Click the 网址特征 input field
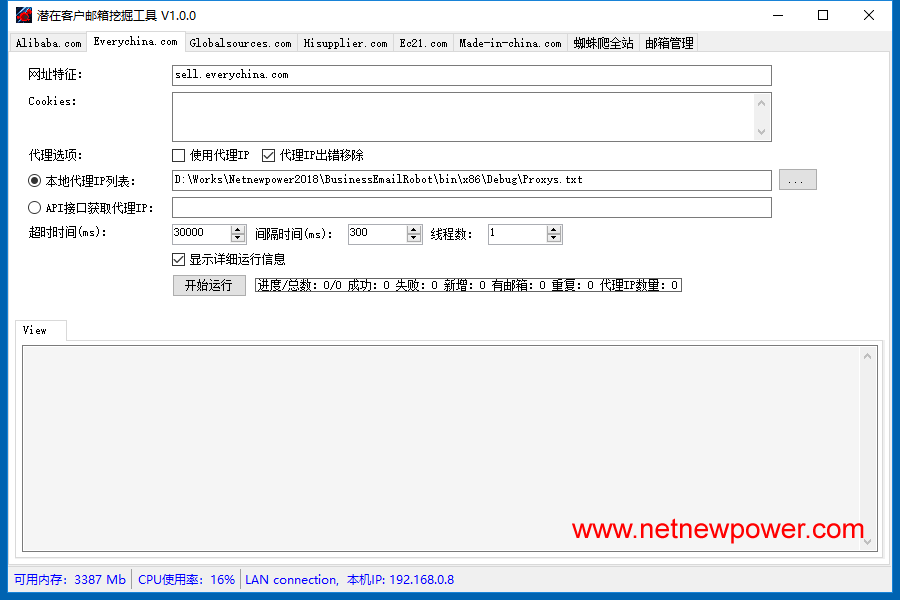Screen dimensions: 900x600 coord(471,76)
